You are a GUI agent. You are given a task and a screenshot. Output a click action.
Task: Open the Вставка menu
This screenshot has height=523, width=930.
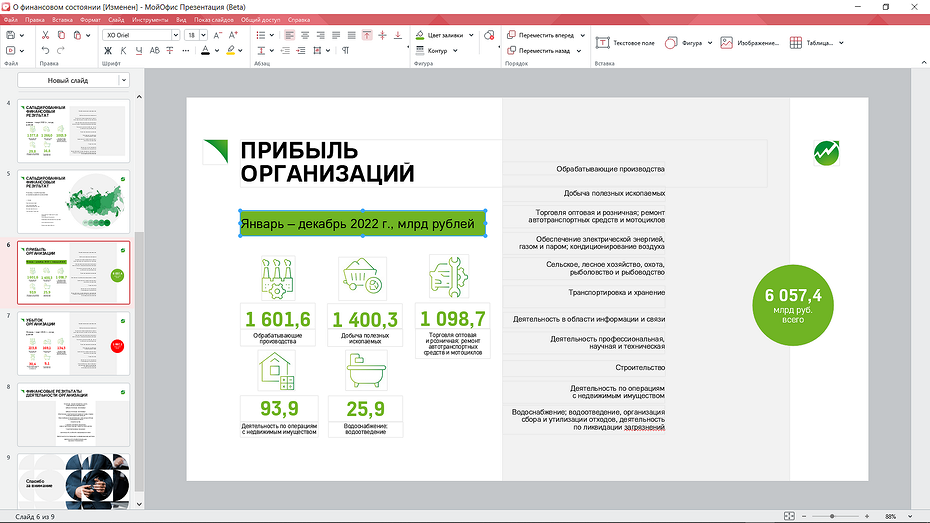click(62, 20)
